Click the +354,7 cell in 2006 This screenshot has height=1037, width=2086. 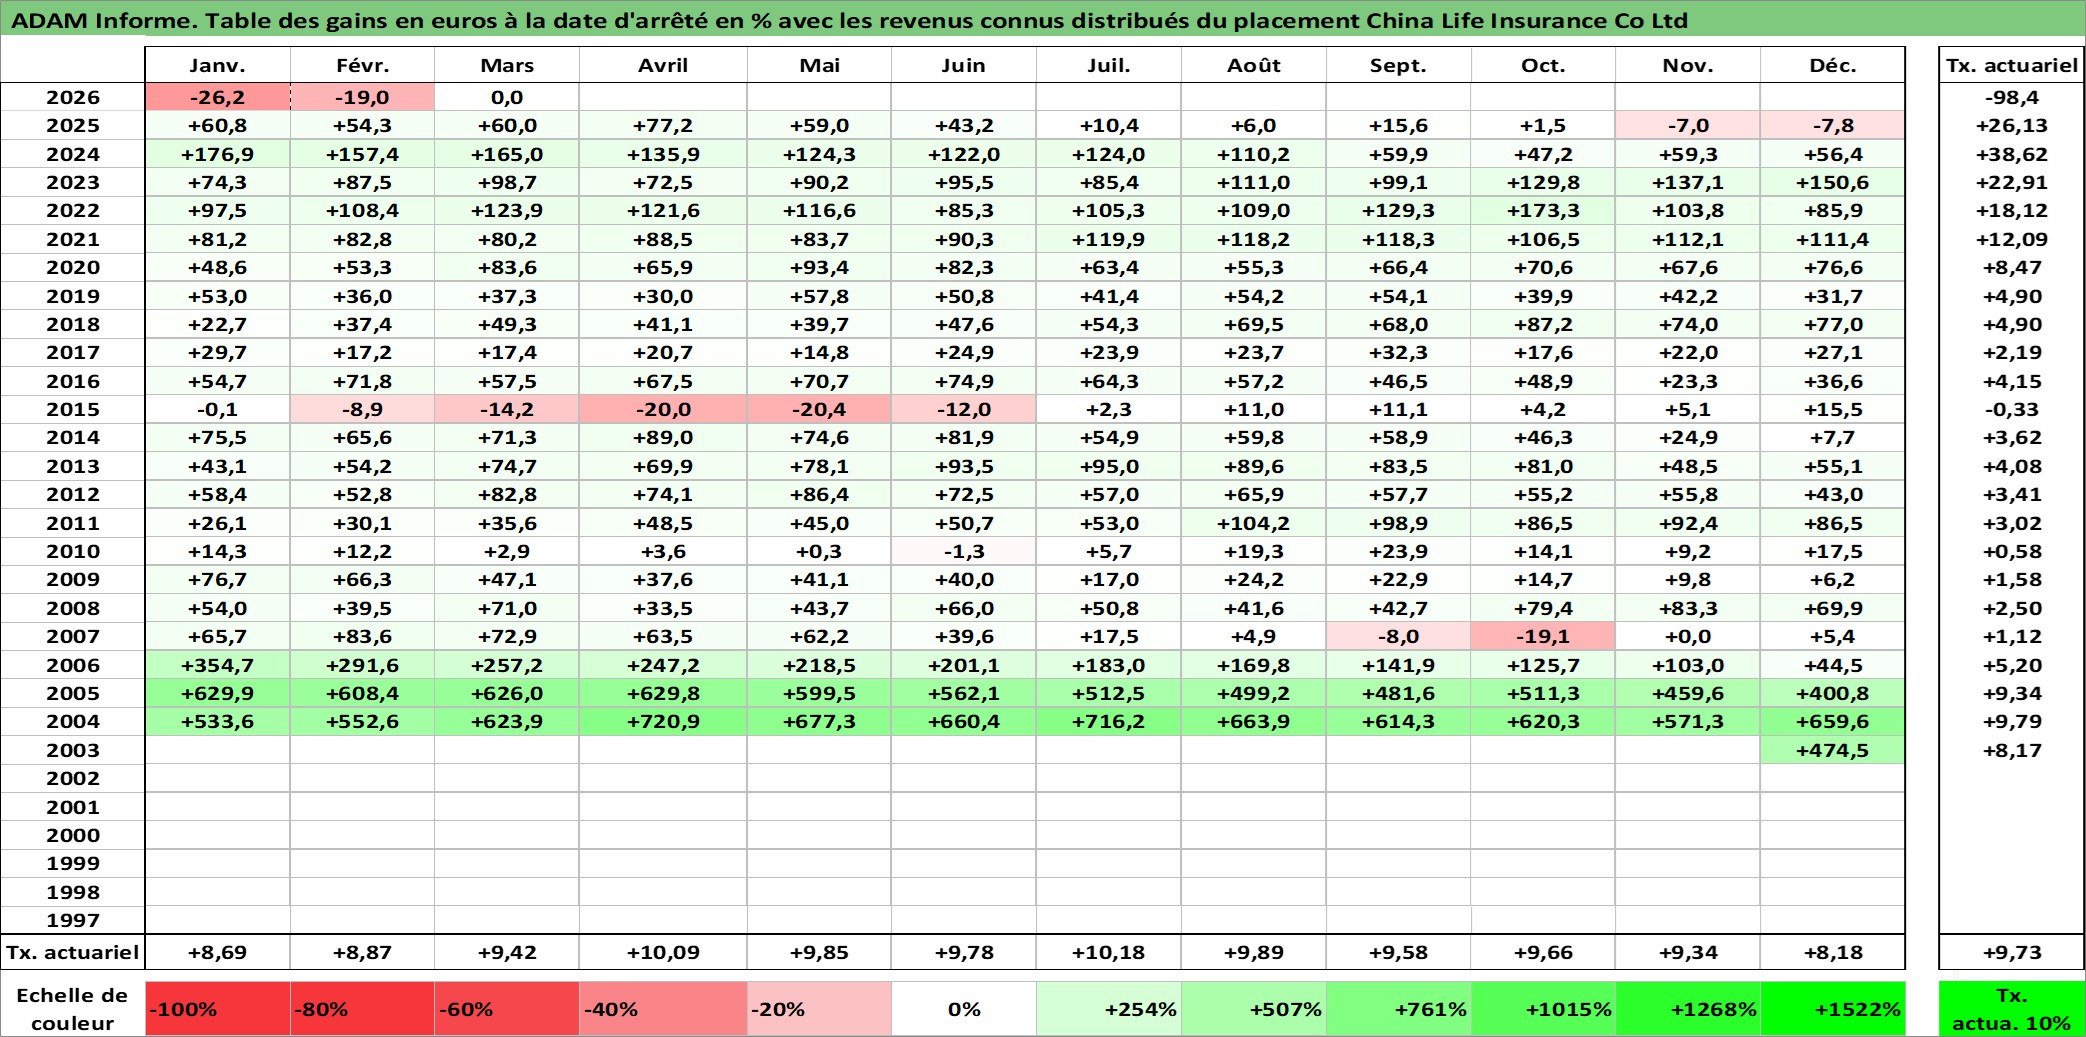(x=217, y=665)
